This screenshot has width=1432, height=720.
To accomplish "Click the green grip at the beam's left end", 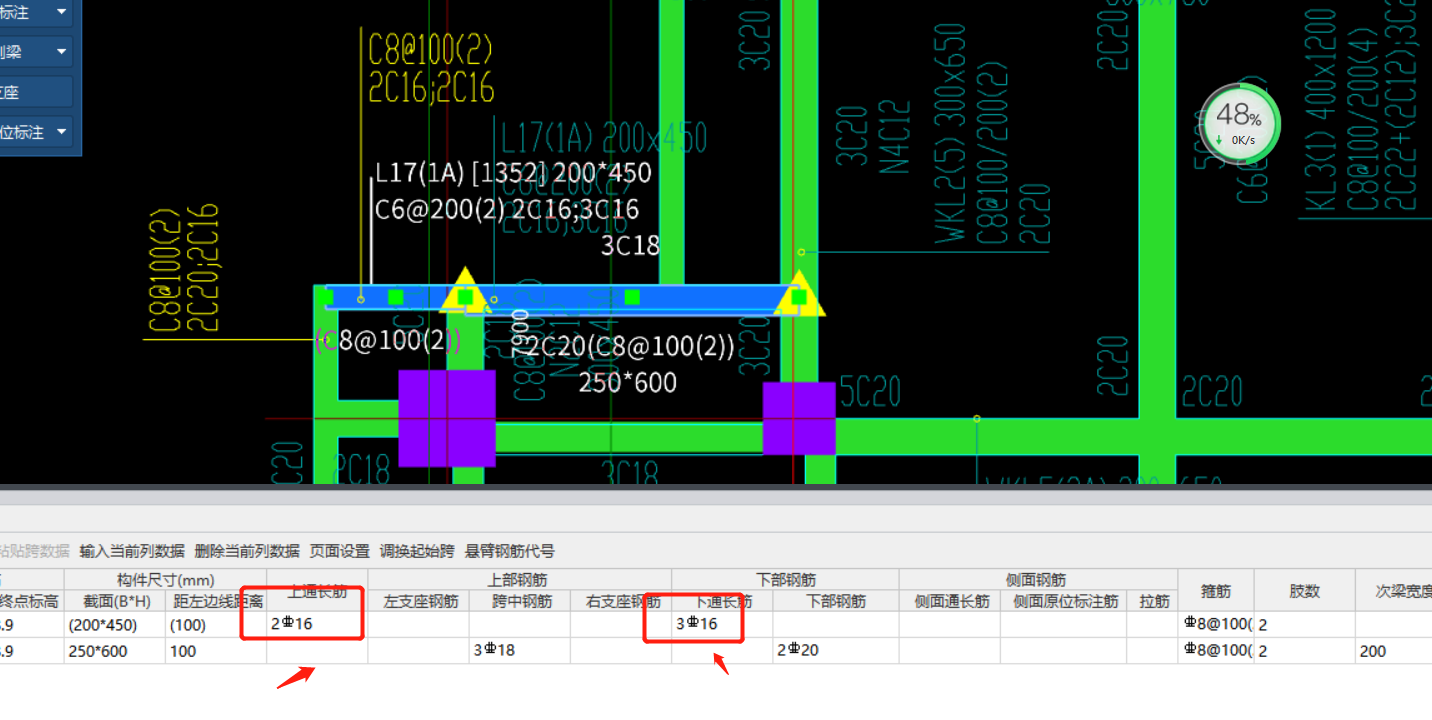I will (x=325, y=297).
